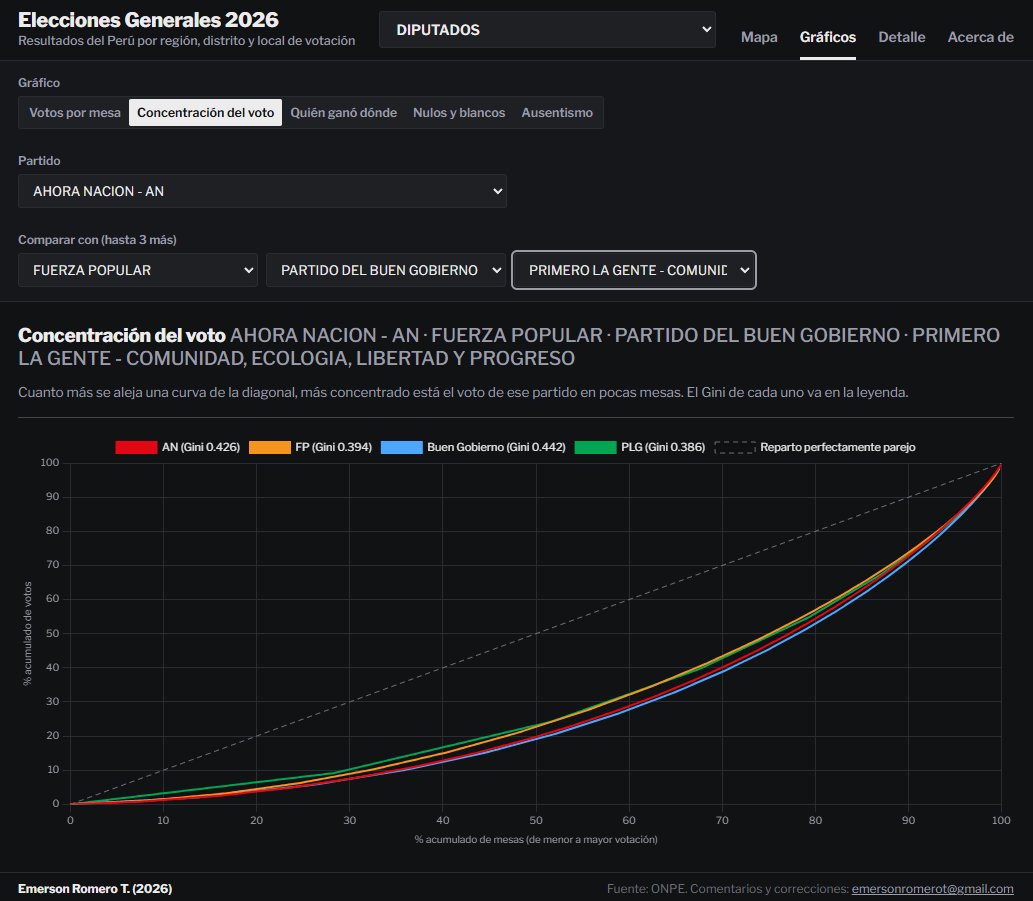The image size is (1033, 901).
Task: Click the emersonromerot@gmail.com email link
Action: tap(932, 888)
